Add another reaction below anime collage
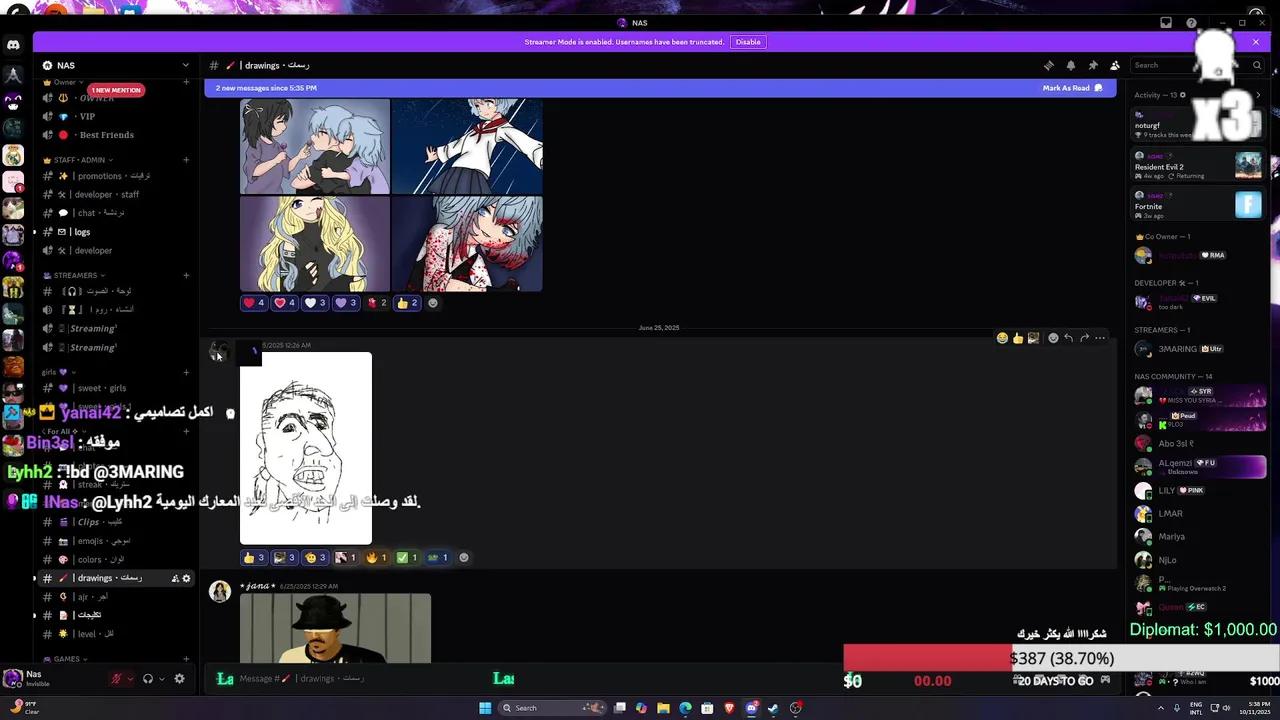The height and width of the screenshot is (720, 1280). [x=433, y=303]
